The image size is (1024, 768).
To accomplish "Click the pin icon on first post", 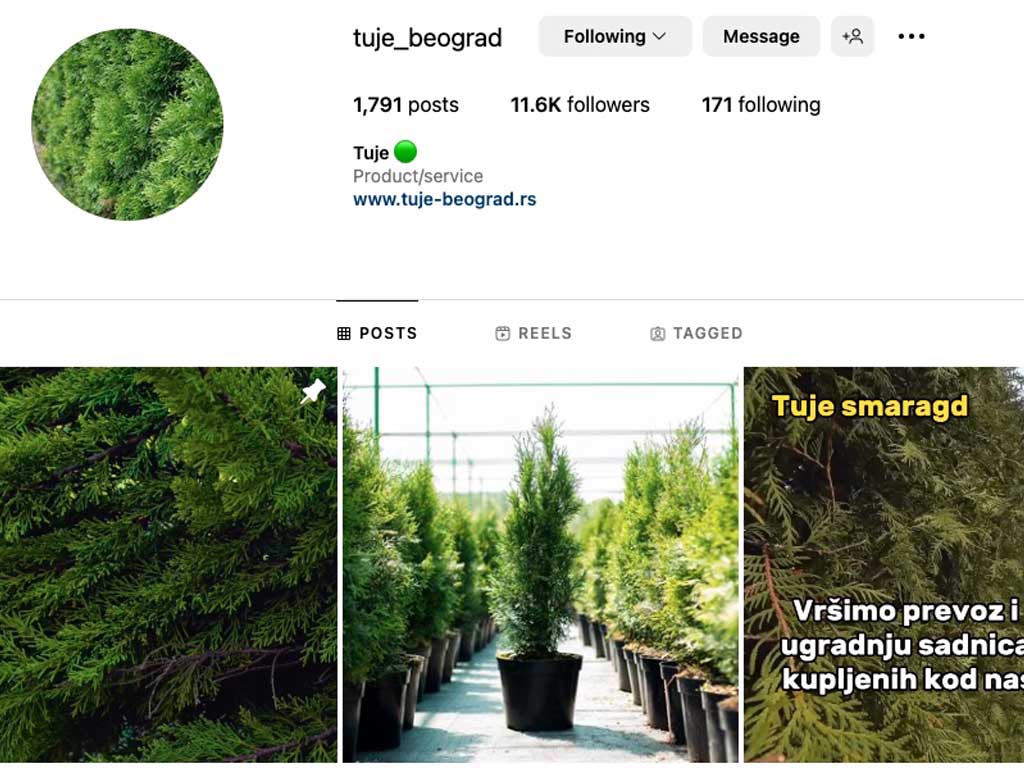I will pos(313,391).
